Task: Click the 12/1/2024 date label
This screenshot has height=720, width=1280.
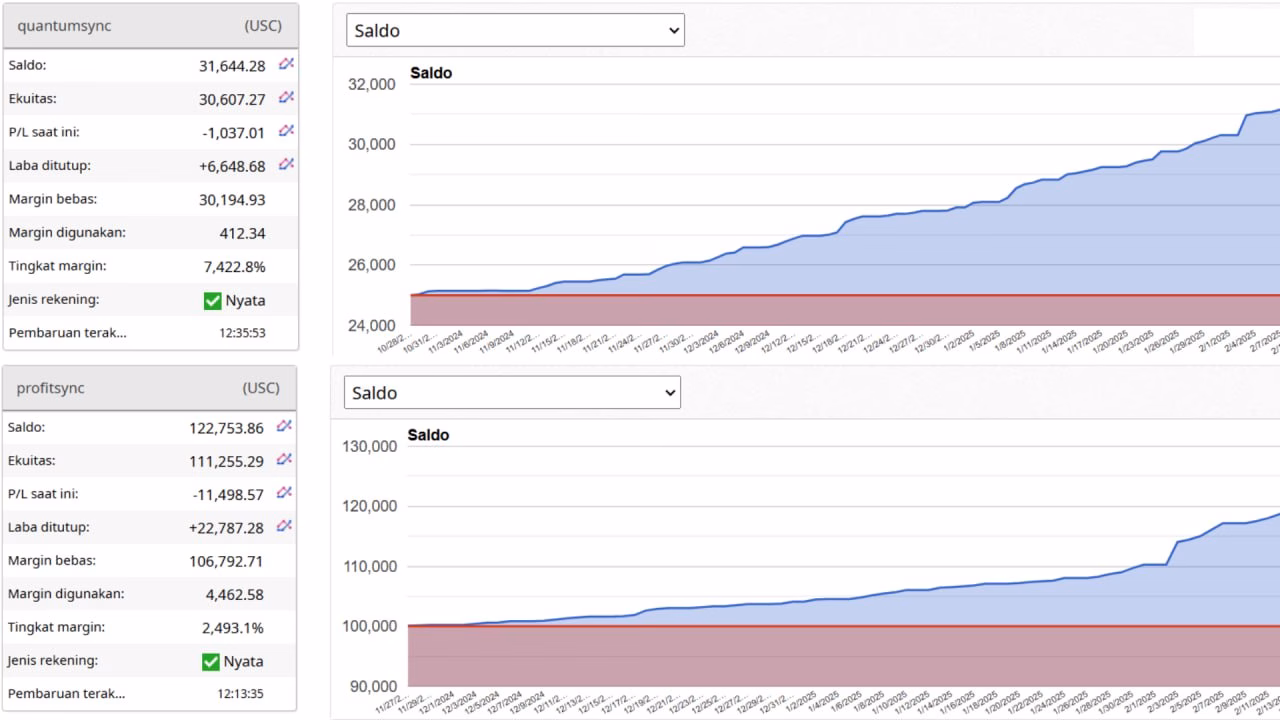Action: pos(439,702)
